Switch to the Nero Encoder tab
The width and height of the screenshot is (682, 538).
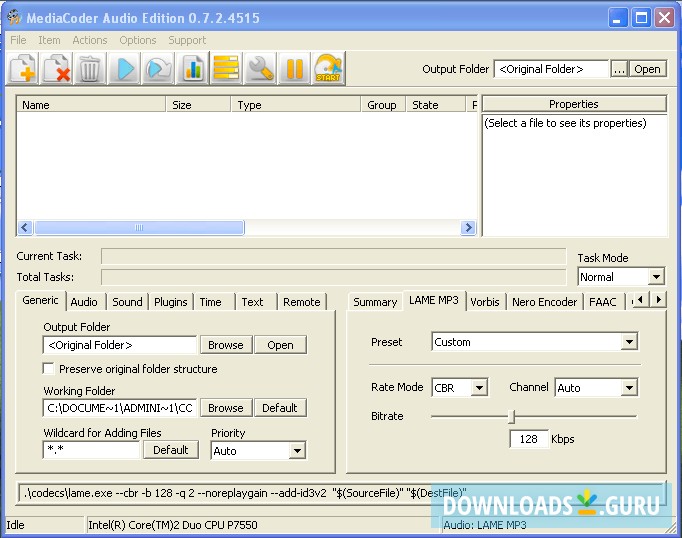click(x=544, y=302)
